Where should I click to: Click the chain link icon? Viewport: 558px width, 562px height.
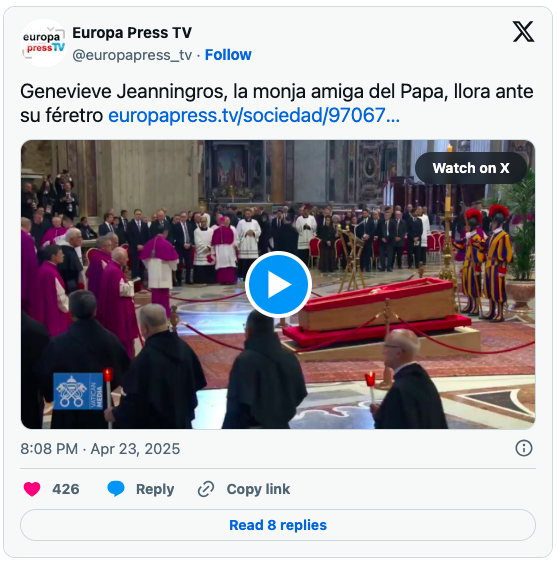206,489
